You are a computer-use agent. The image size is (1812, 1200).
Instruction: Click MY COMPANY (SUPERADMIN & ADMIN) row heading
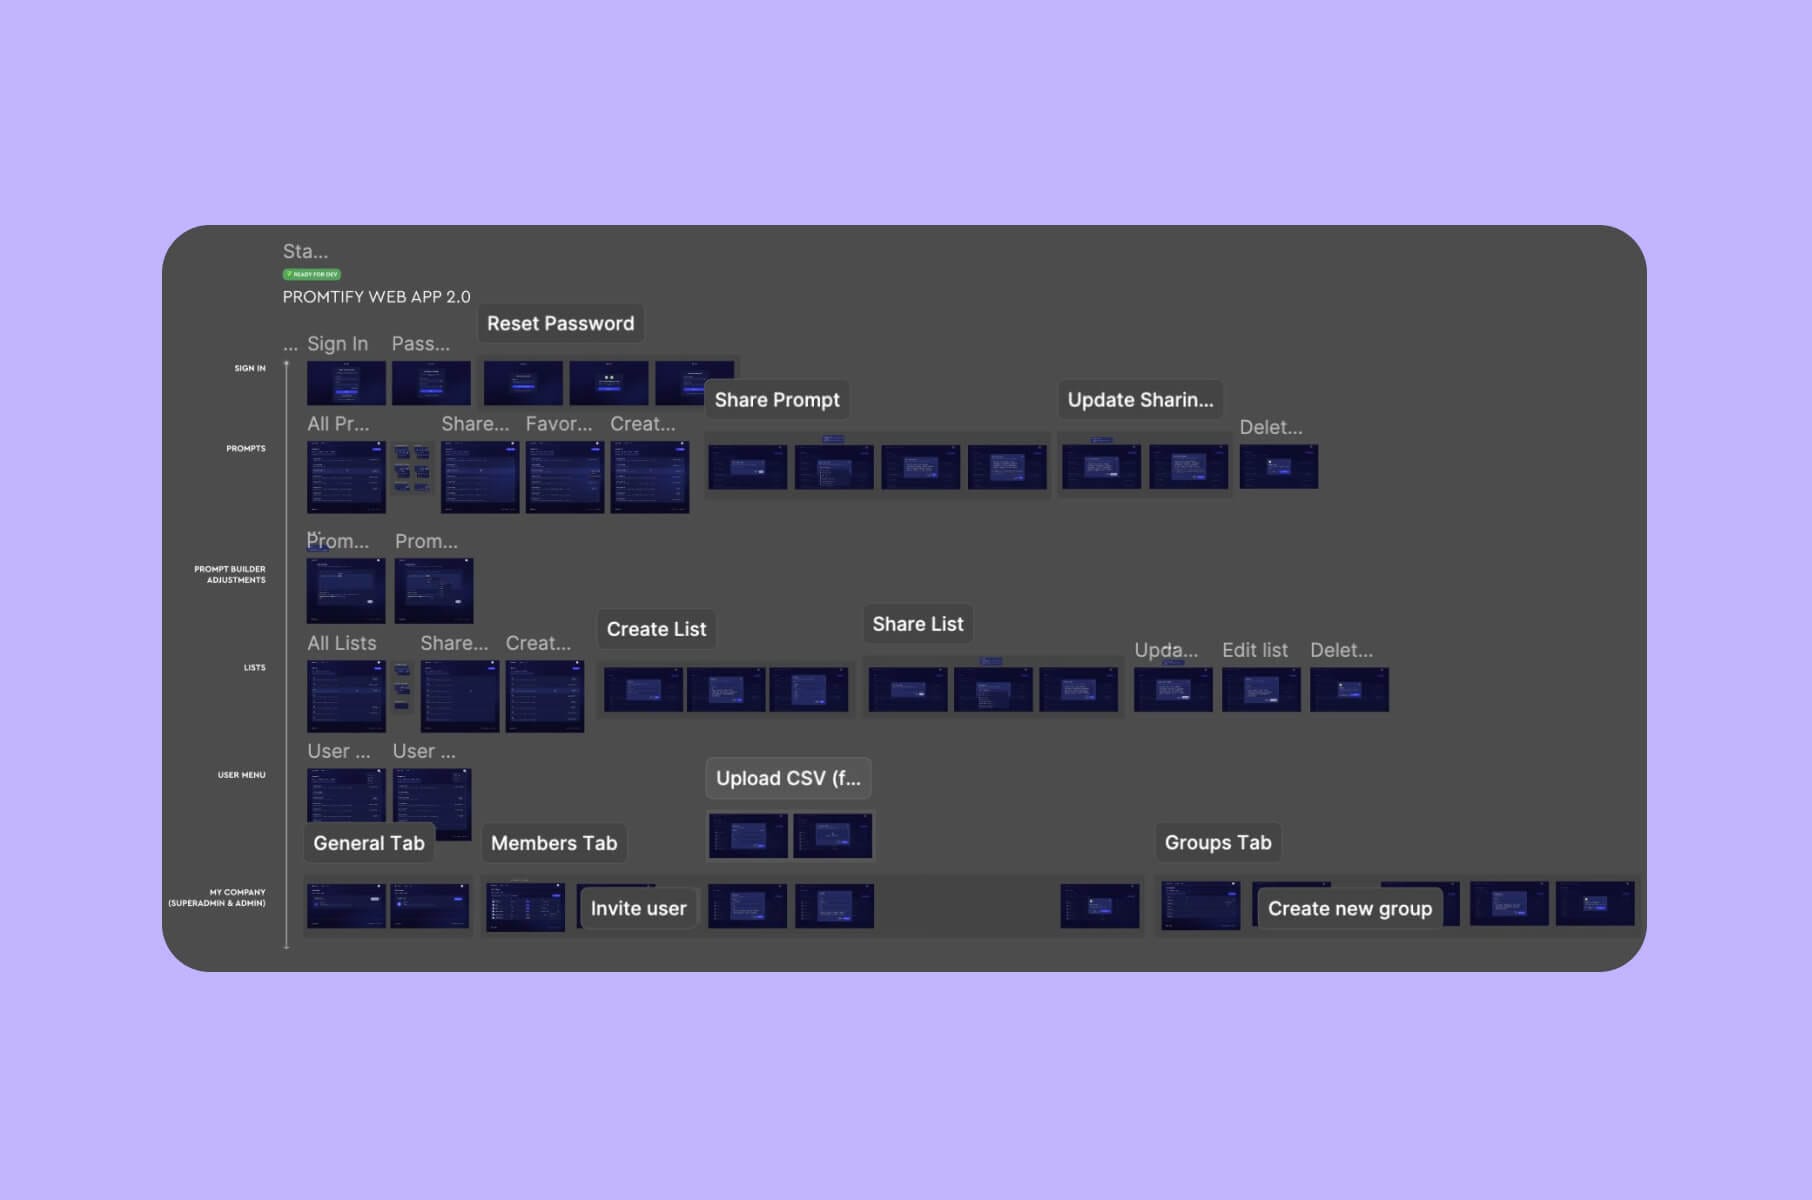click(217, 897)
